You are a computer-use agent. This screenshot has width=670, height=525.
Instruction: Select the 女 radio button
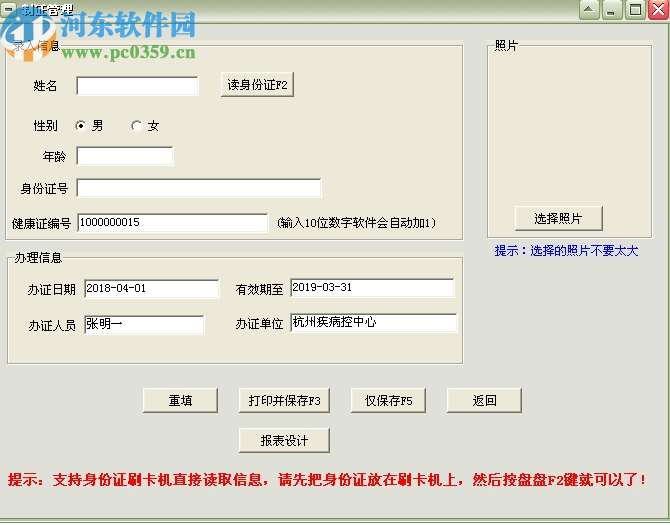pos(136,126)
